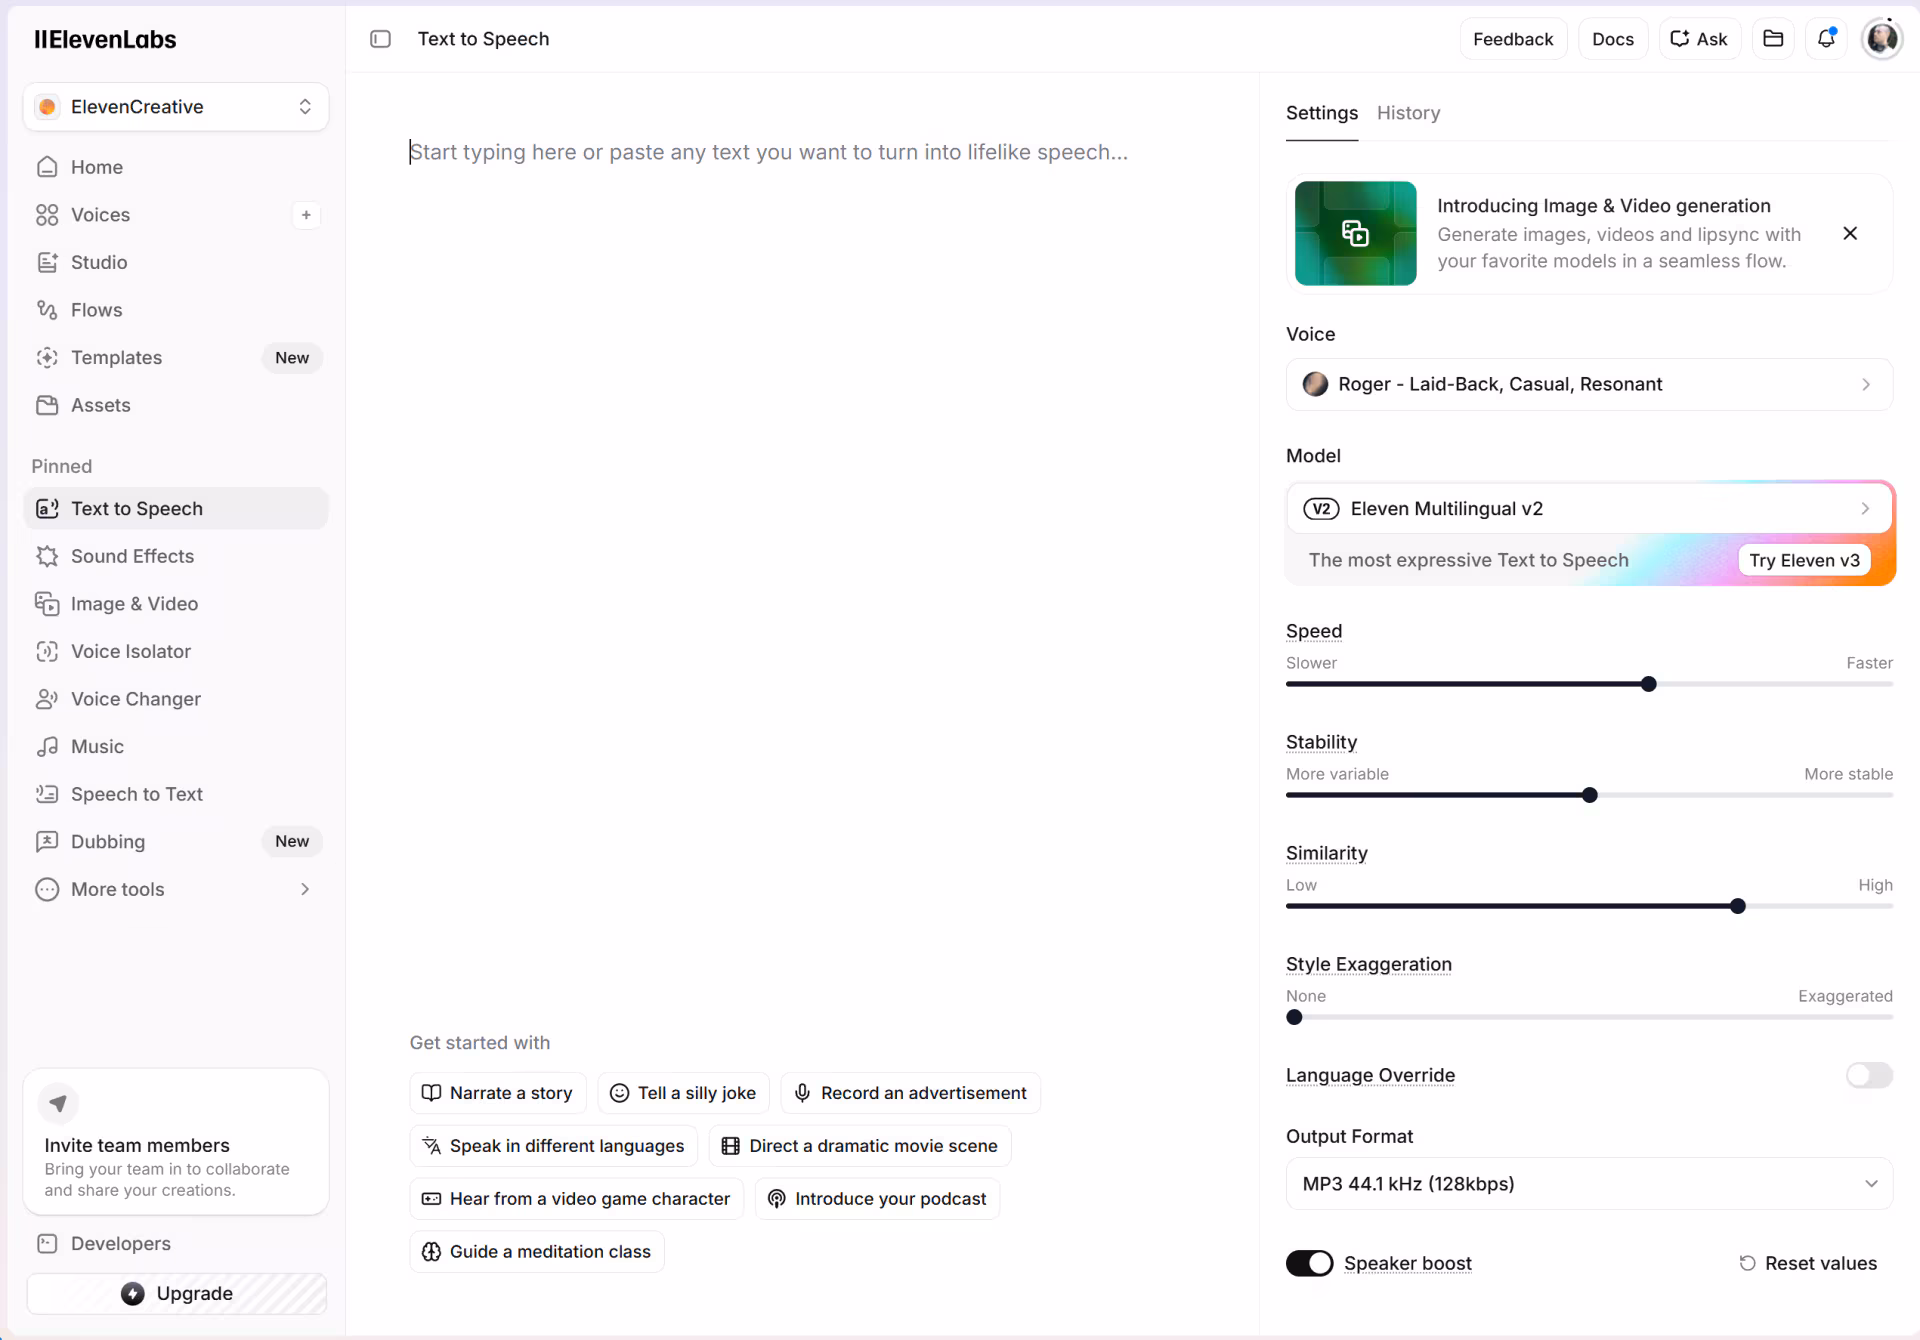Screen dimensions: 1920x1340
Task: Click Invite team members card title
Action: (137, 1145)
